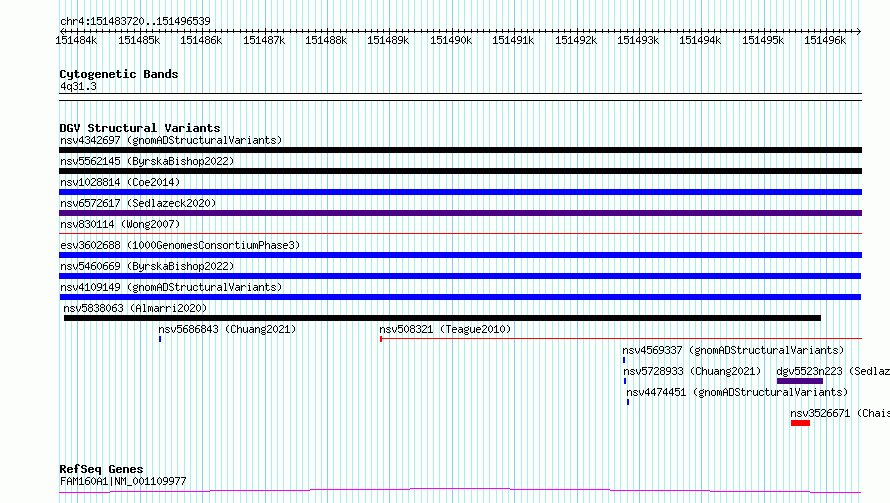890x503 pixels.
Task: Click the red nsv3526671 variant bar
Action: 800,424
